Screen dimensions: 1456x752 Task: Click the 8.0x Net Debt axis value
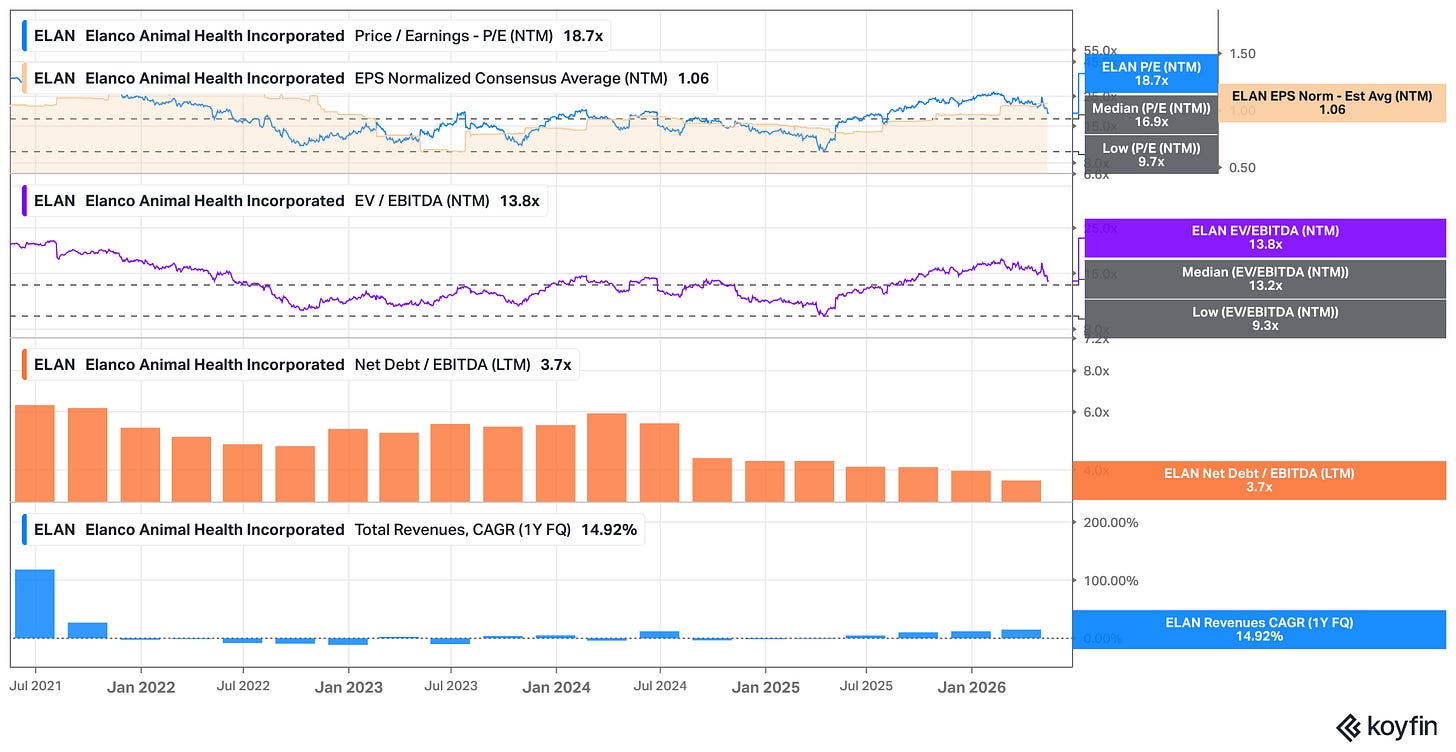(x=1097, y=371)
